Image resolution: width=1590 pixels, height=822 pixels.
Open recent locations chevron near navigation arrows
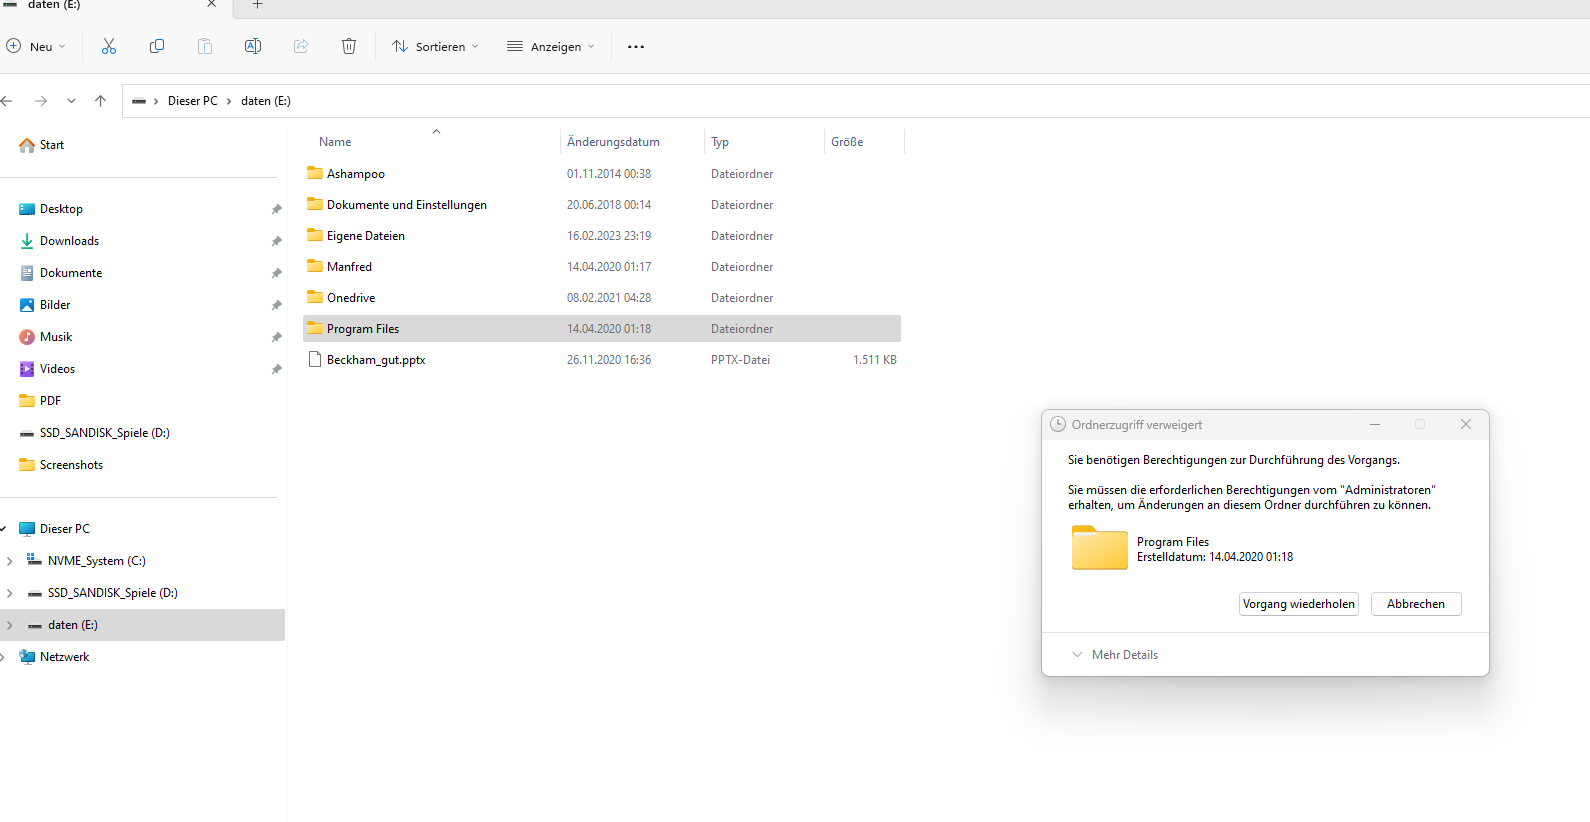(71, 101)
